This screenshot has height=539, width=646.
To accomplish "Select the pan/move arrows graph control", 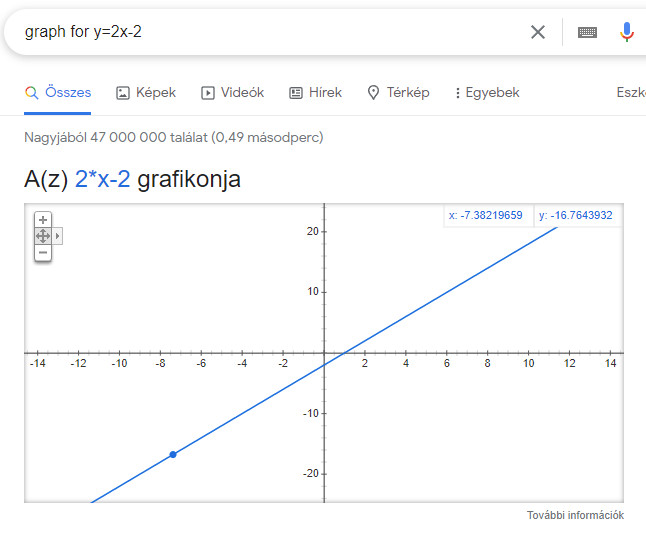I will (43, 236).
